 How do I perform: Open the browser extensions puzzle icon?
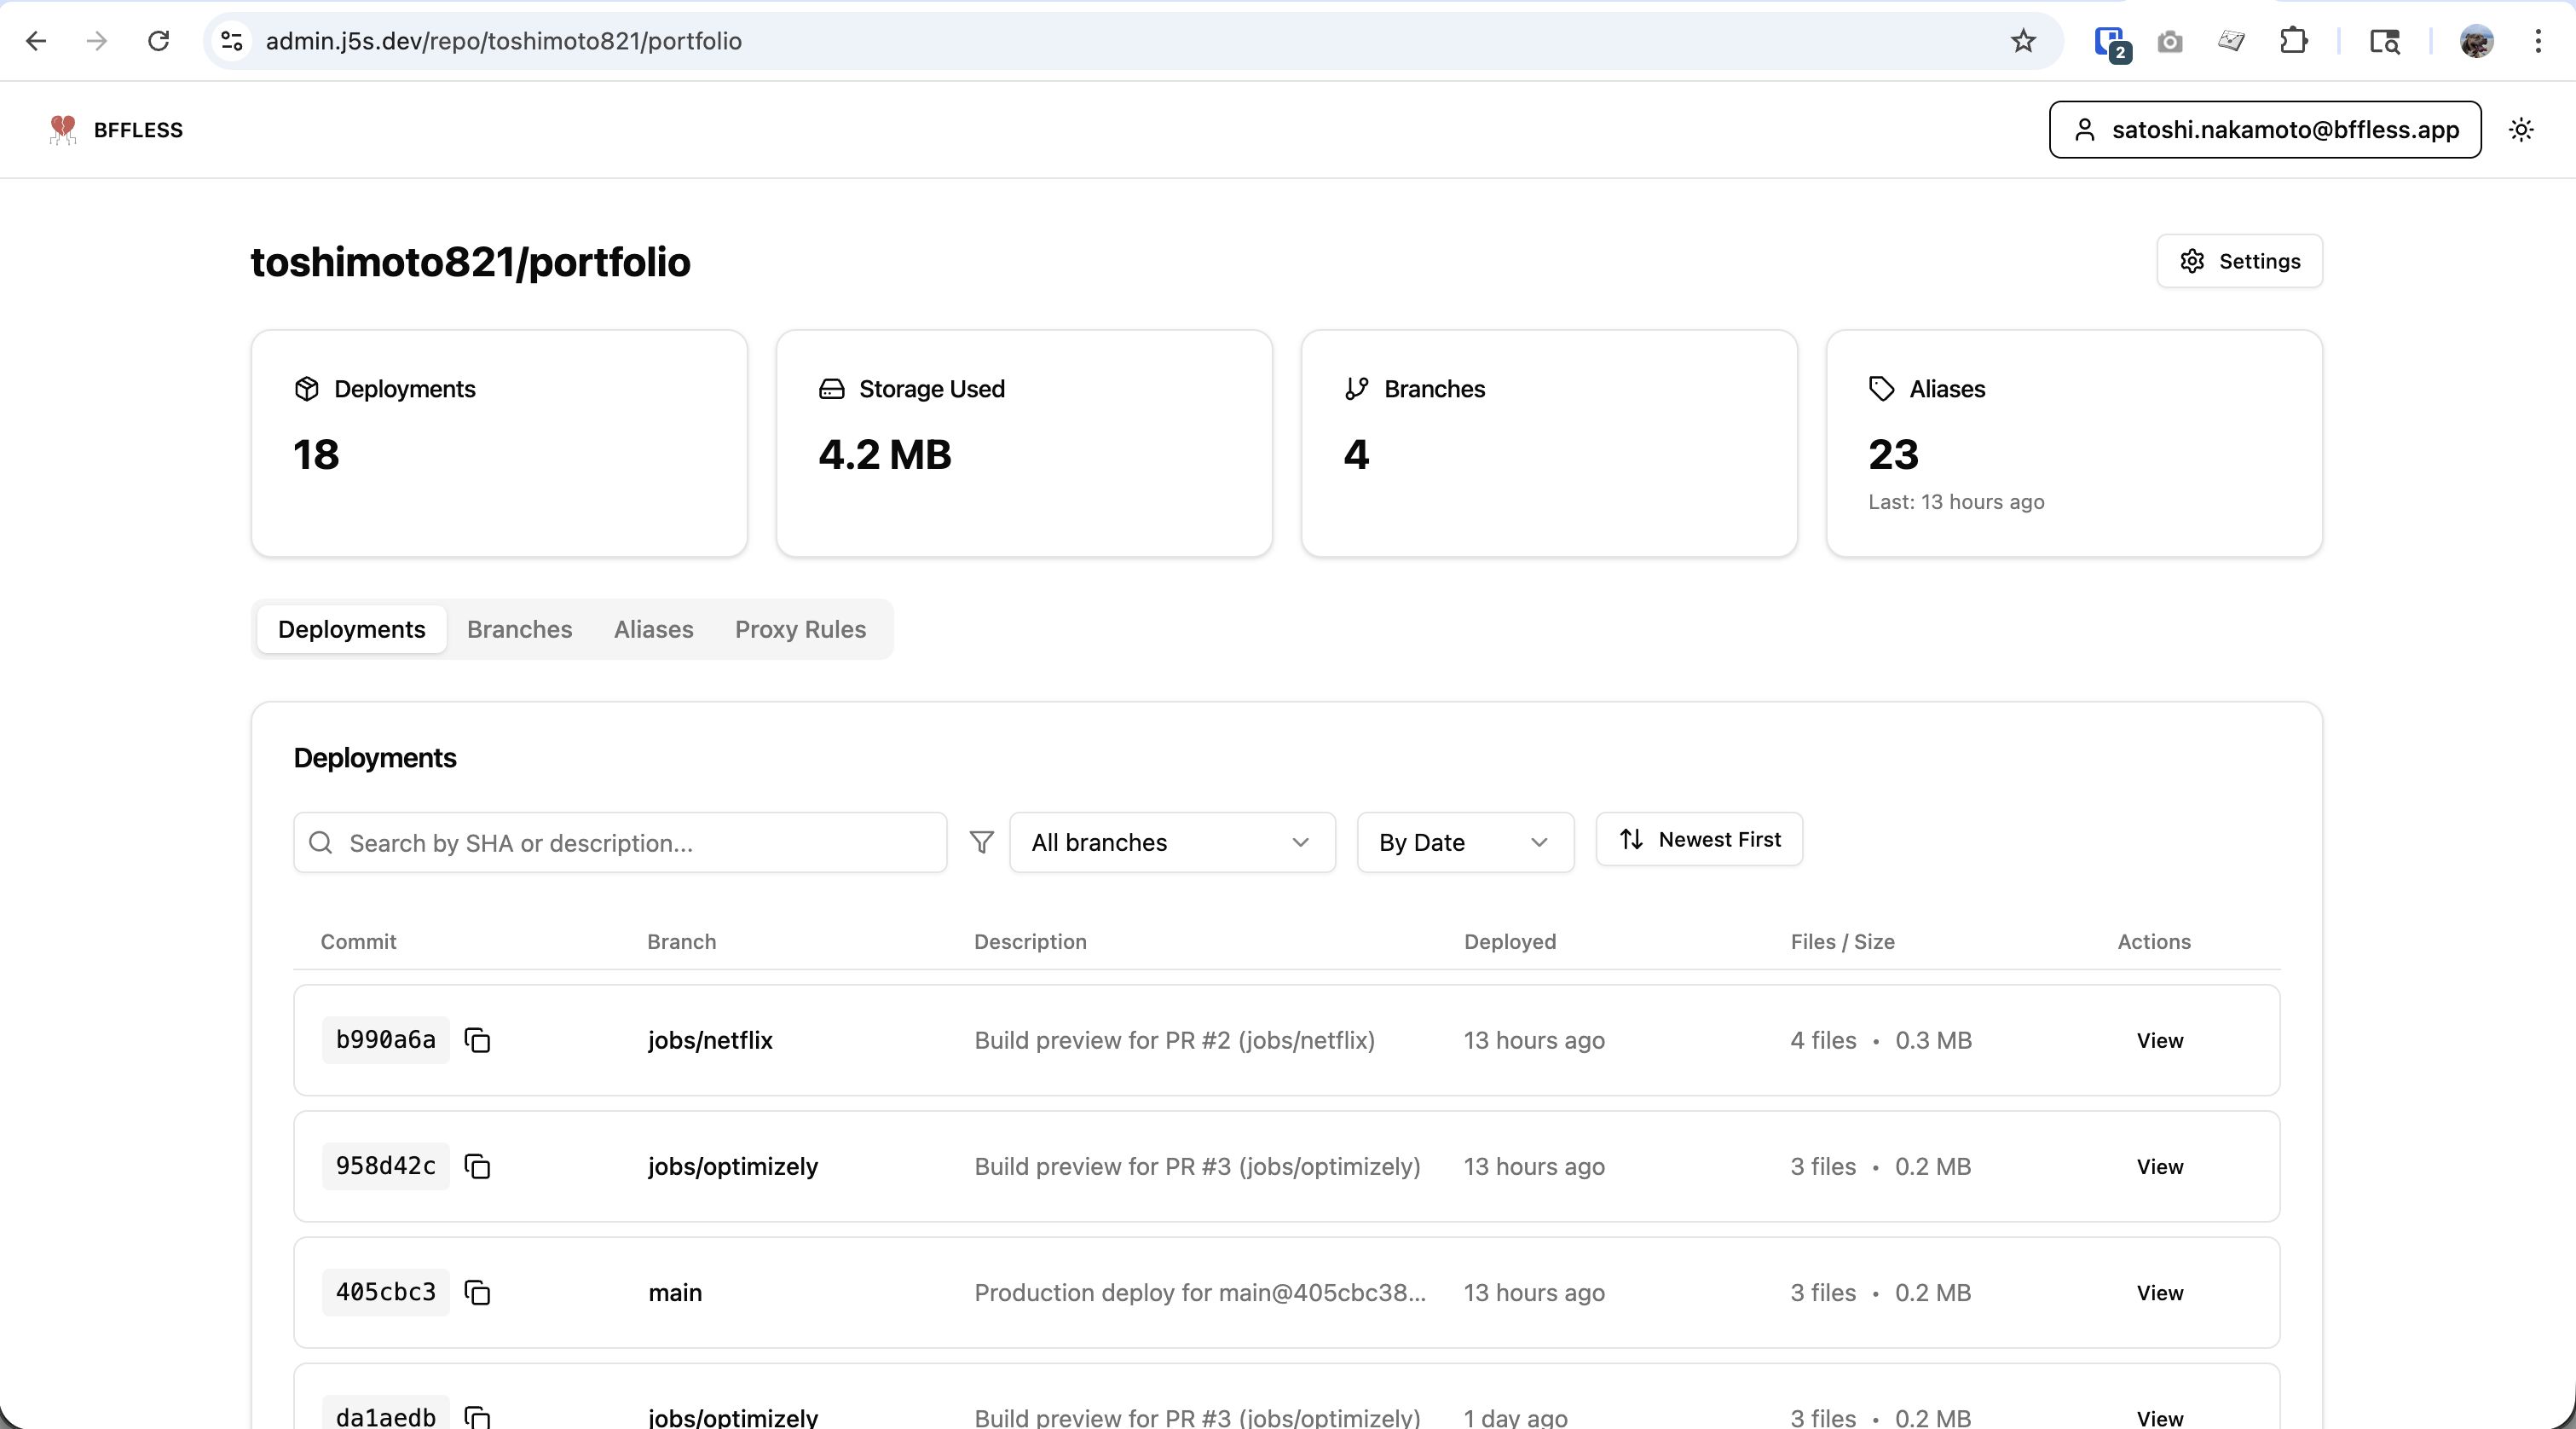pos(2293,41)
